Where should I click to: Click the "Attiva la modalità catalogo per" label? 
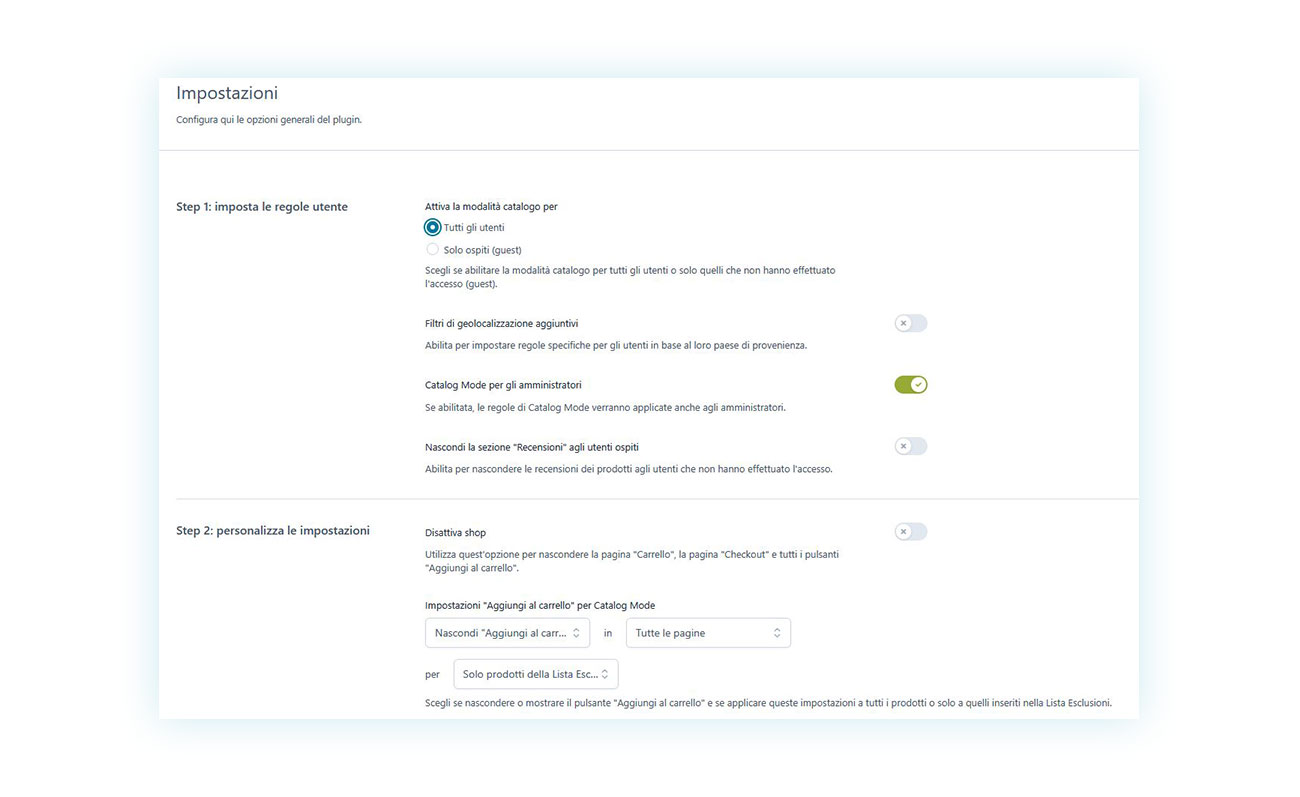point(491,207)
